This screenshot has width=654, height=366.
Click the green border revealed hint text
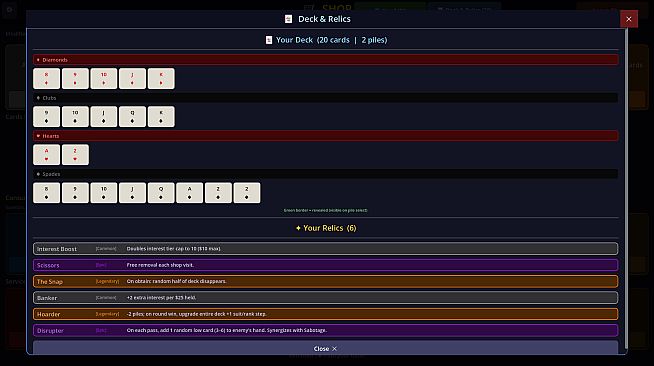325,210
